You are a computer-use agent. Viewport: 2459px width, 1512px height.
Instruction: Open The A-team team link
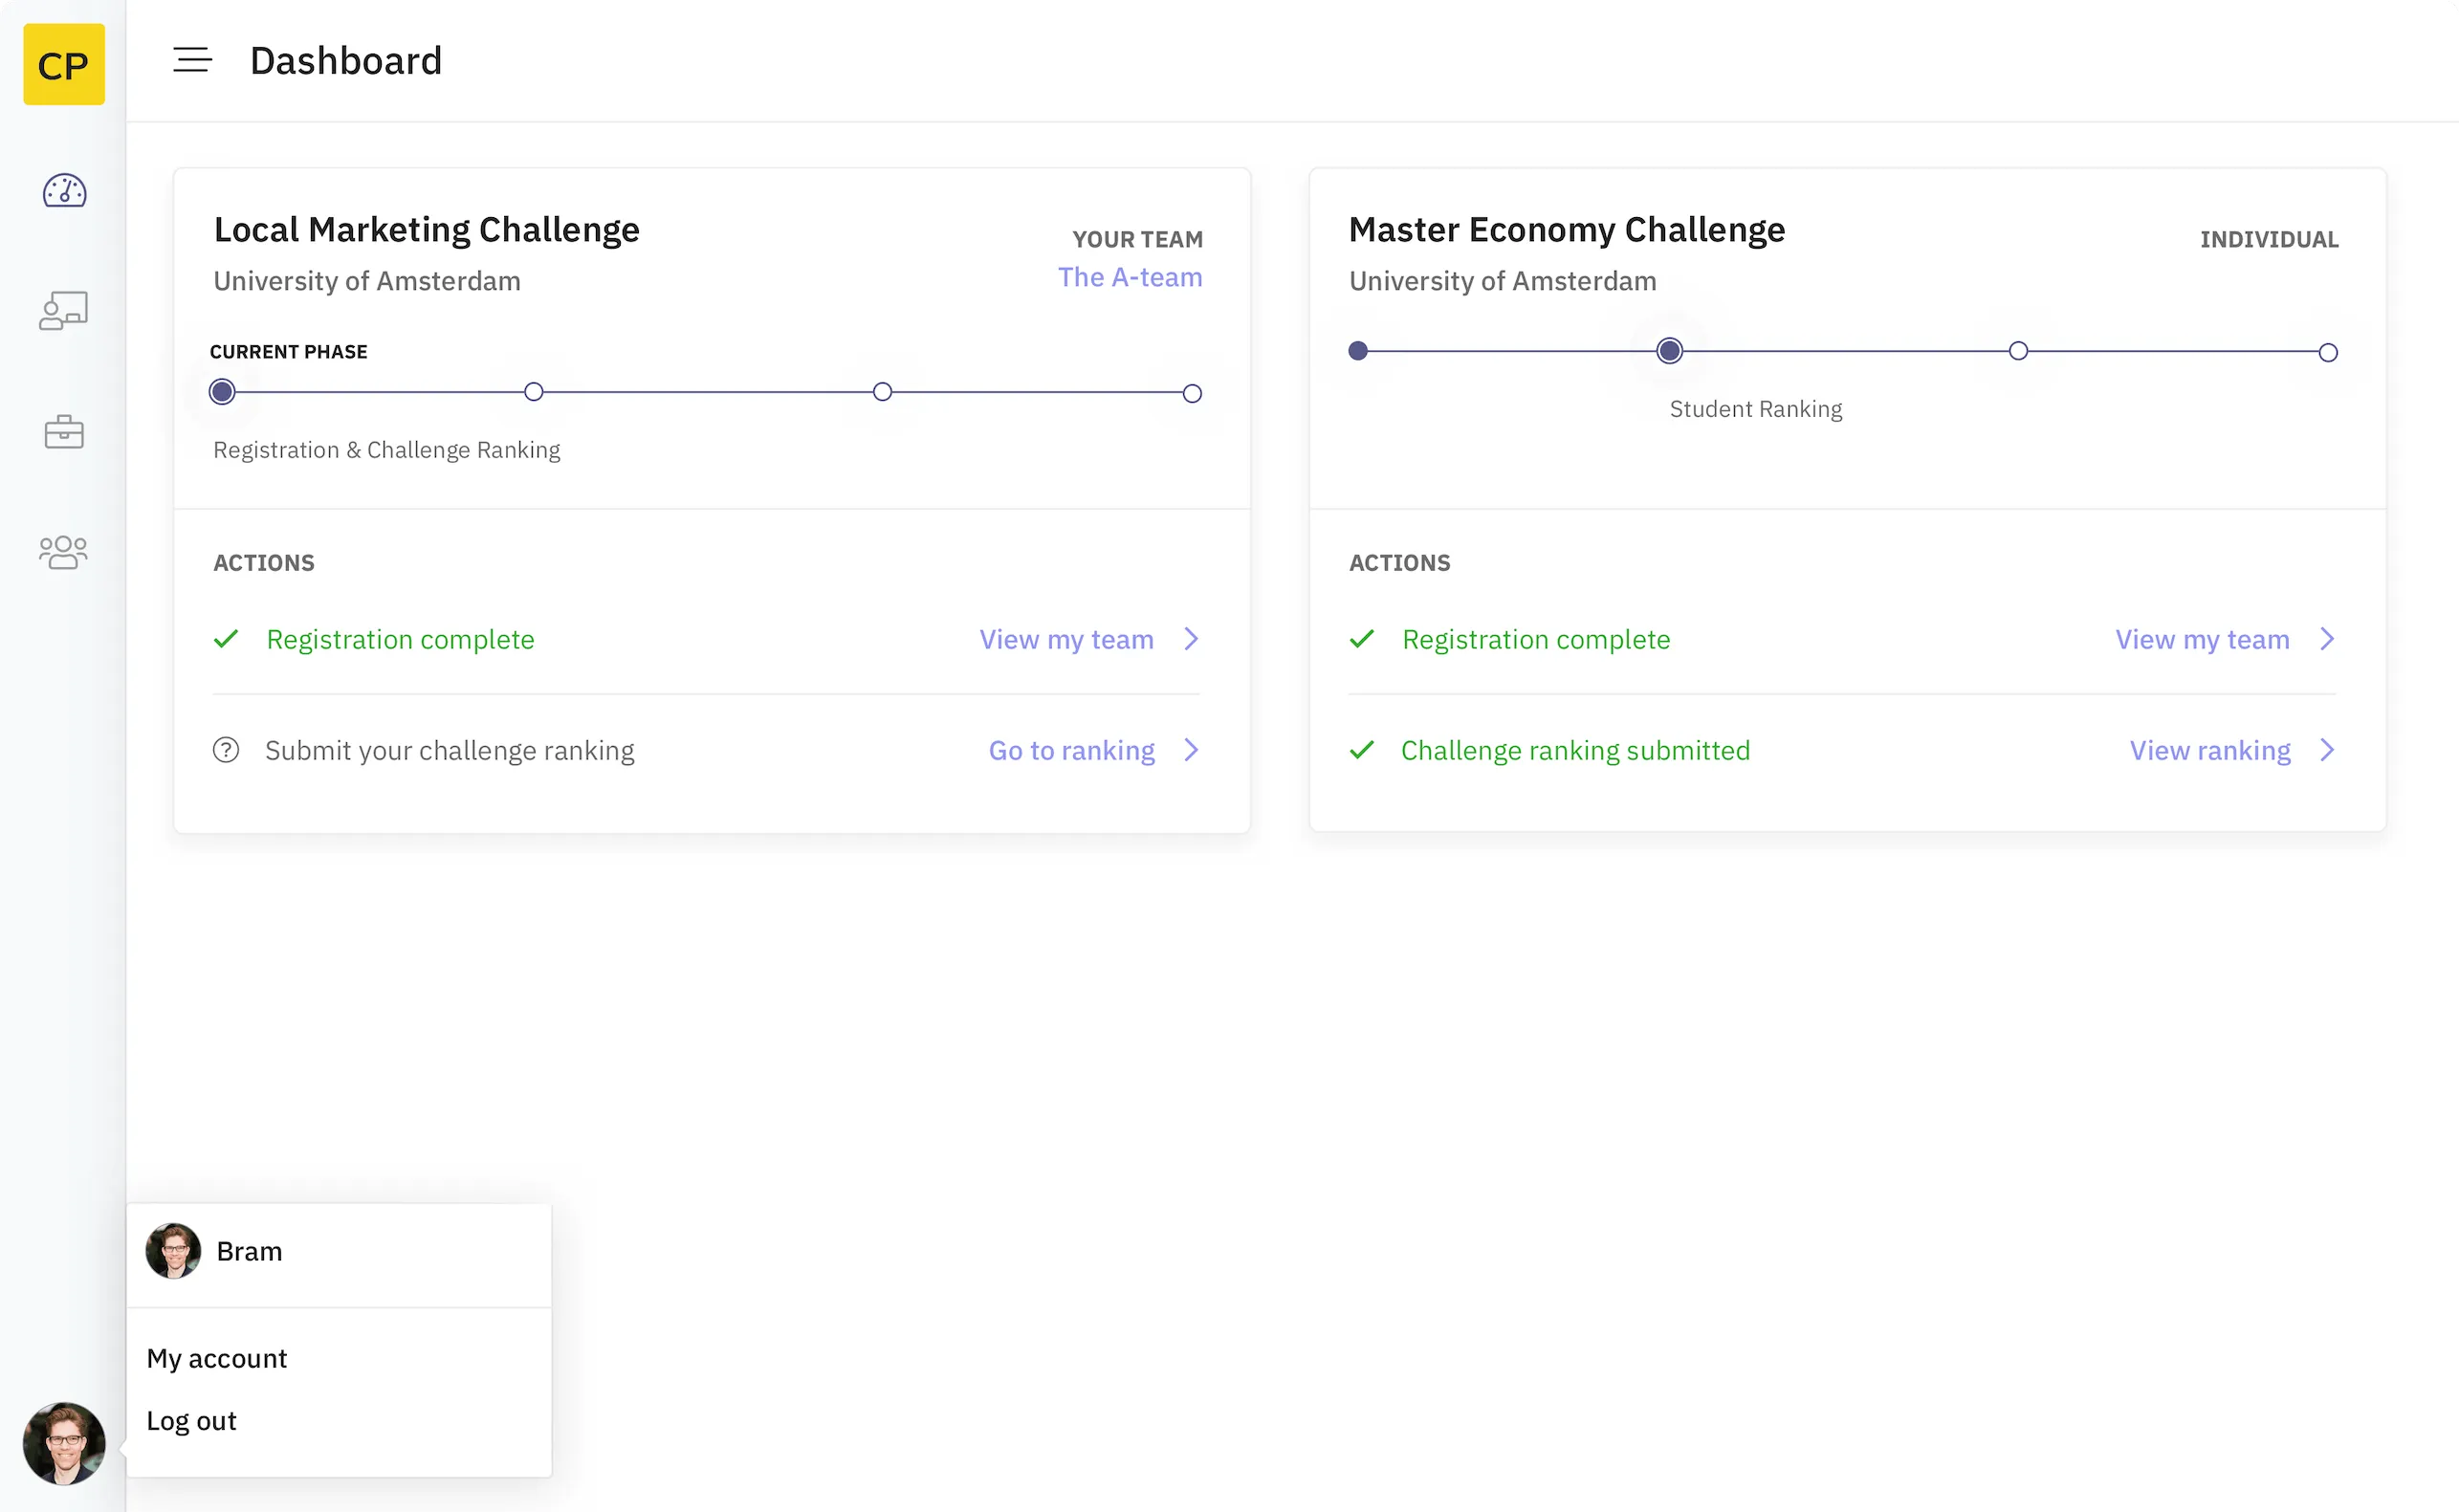(1130, 277)
